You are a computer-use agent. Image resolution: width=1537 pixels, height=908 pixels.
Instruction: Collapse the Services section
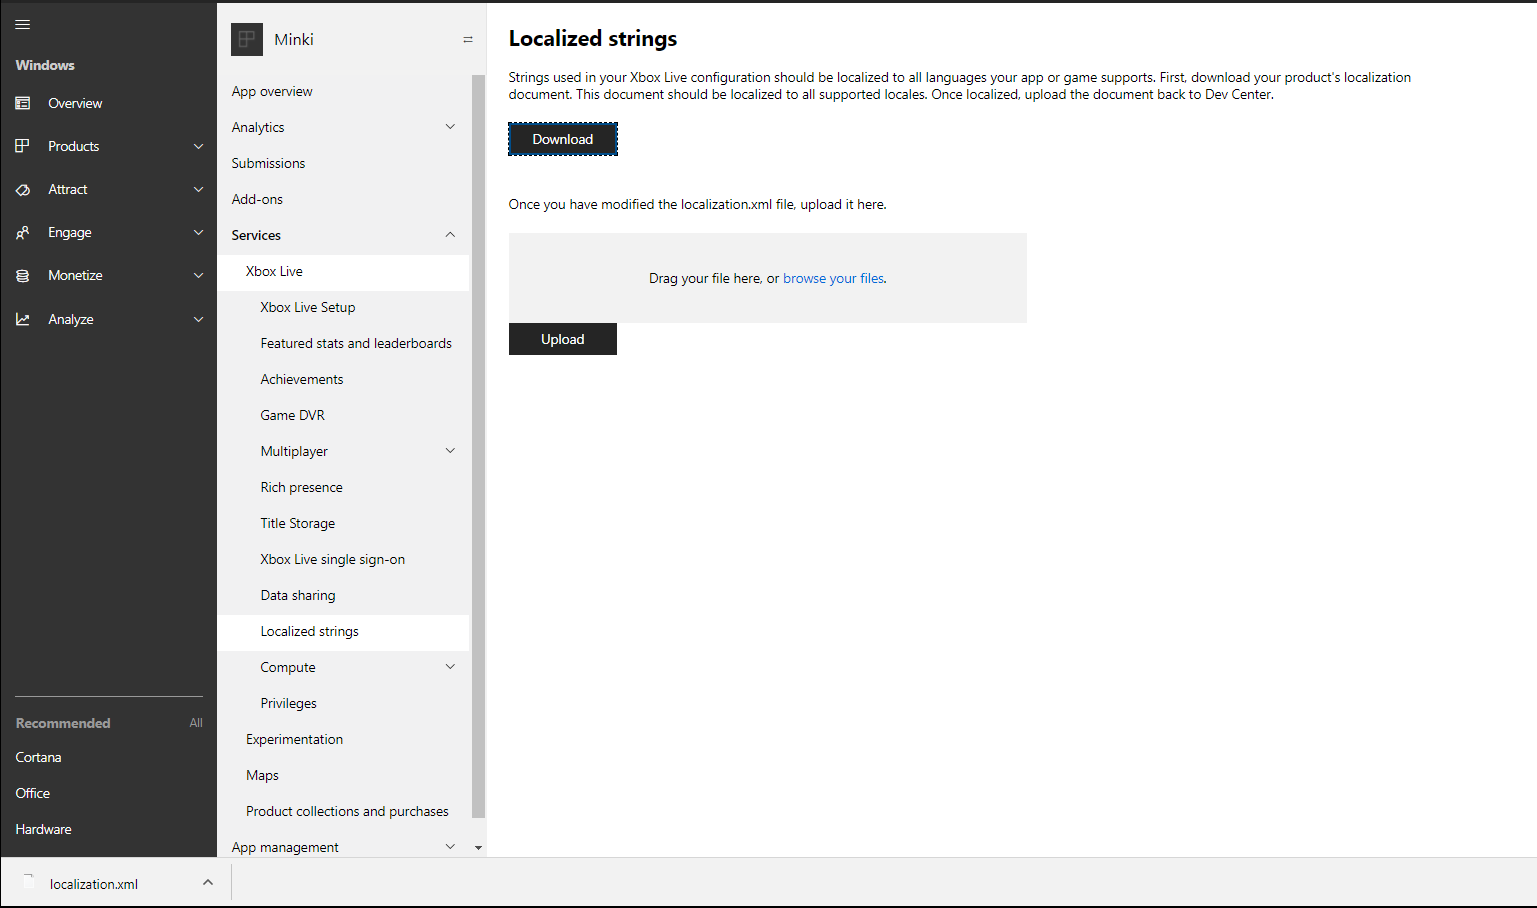(450, 235)
